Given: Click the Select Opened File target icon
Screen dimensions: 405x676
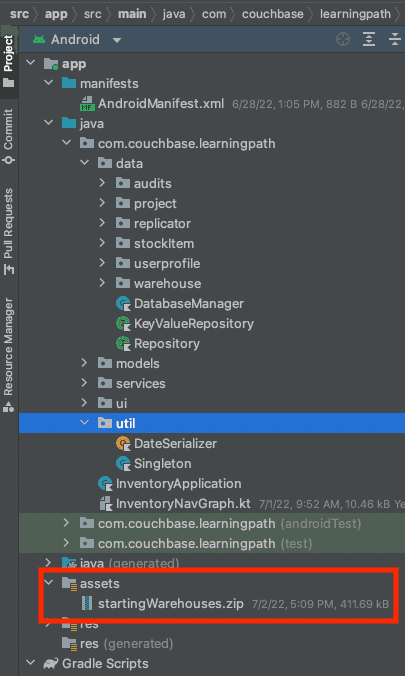Looking at the screenshot, I should click(x=343, y=40).
